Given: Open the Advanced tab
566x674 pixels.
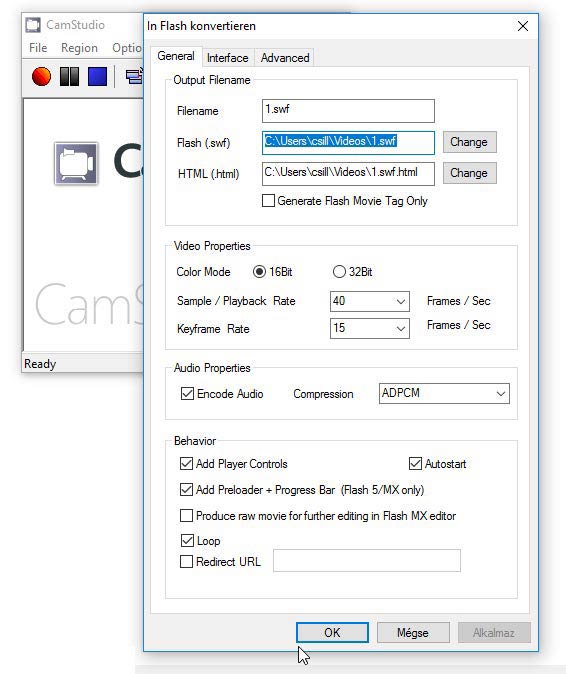Looking at the screenshot, I should click(x=285, y=58).
